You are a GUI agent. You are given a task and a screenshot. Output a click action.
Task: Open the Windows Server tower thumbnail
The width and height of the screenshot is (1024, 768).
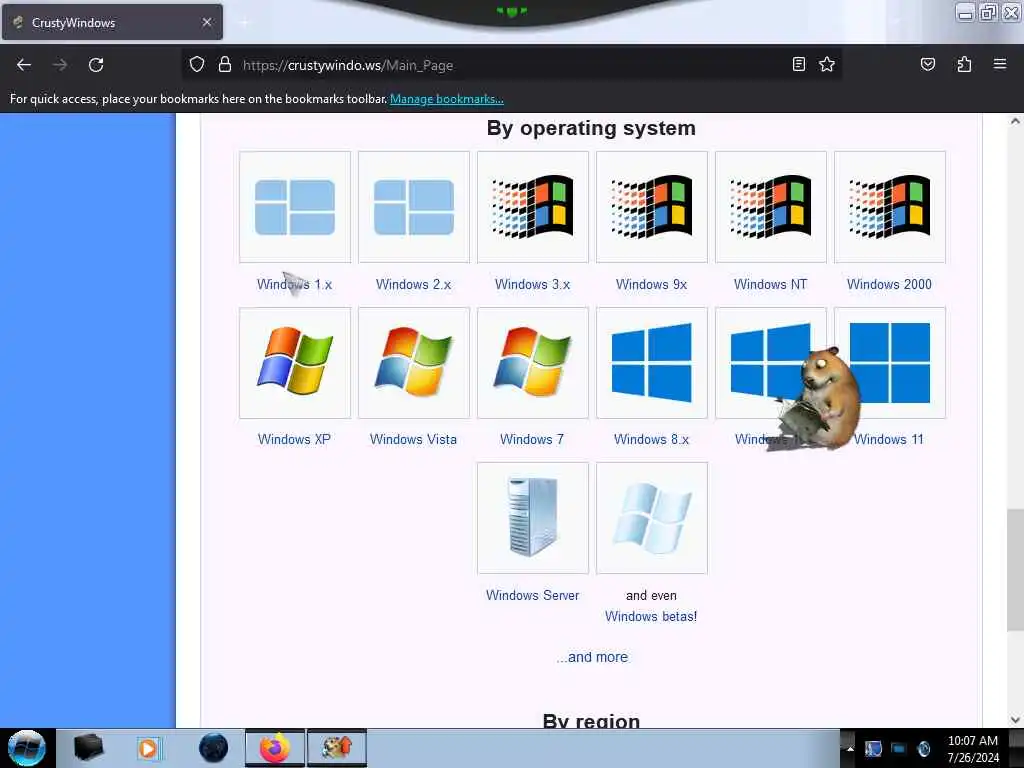533,518
